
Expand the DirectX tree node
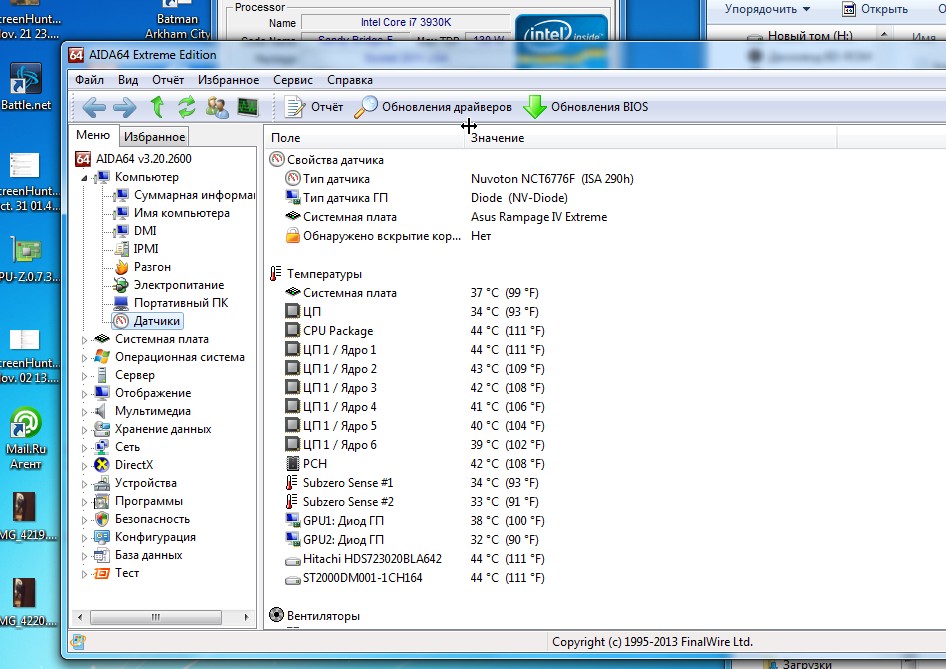[85, 466]
